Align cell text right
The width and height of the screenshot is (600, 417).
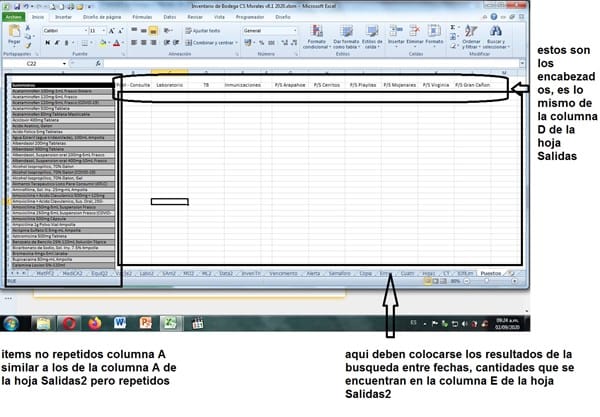point(153,43)
